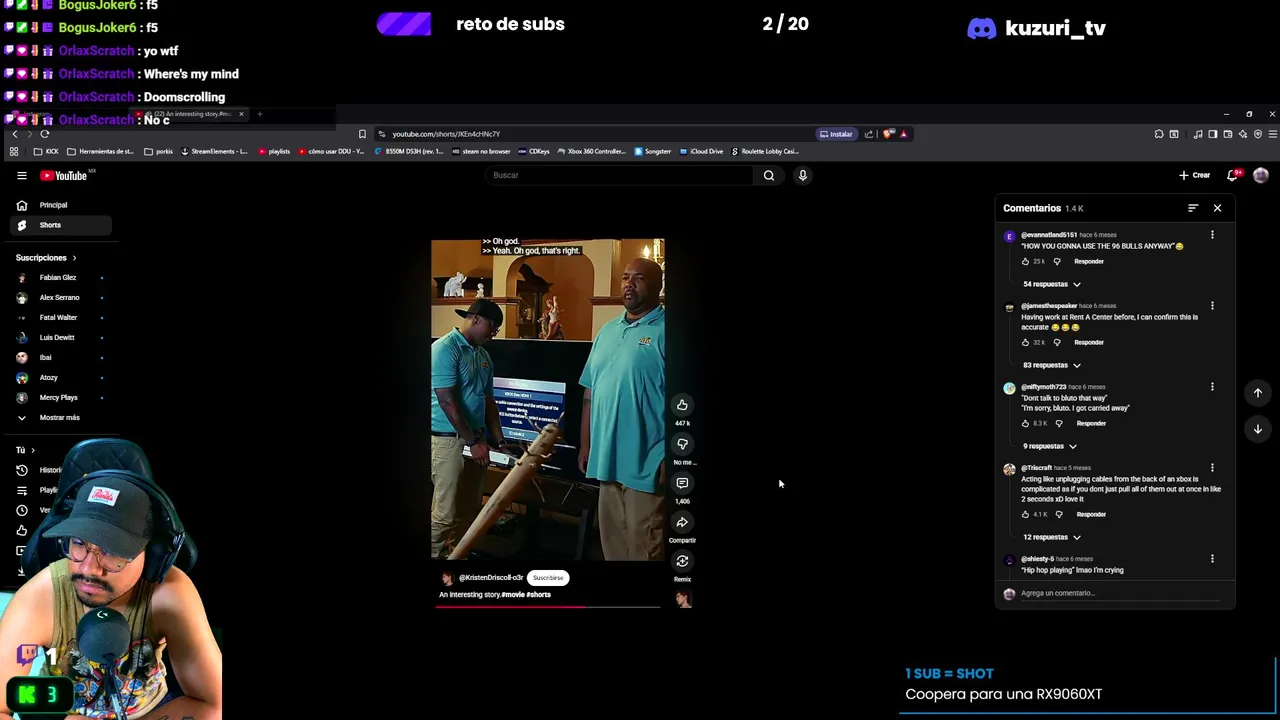Expand Mostrar más in subscriptions list
Image resolution: width=1280 pixels, height=720 pixels.
coord(58,417)
